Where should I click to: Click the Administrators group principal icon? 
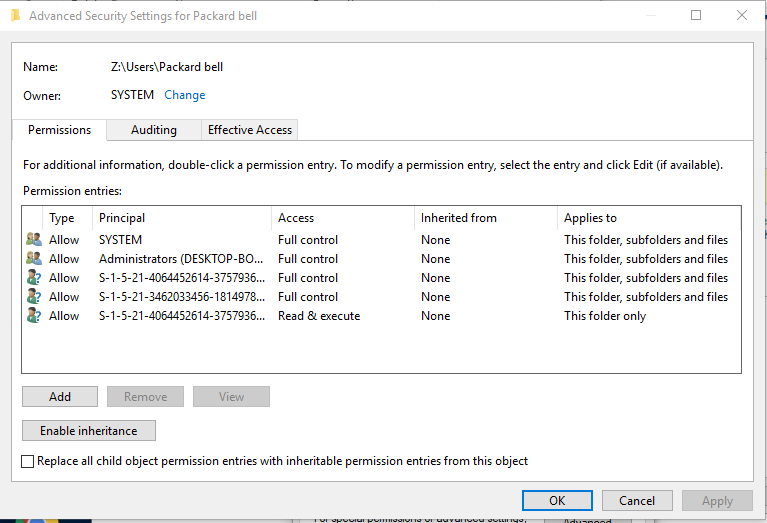[34, 259]
